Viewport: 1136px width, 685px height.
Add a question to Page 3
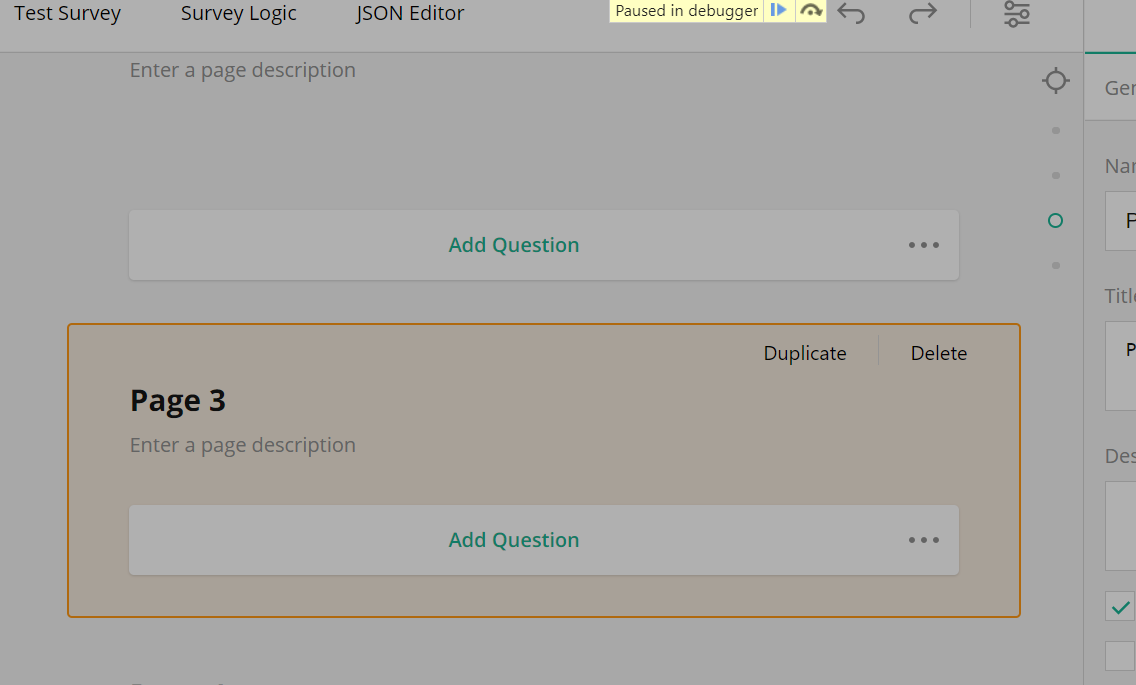513,540
